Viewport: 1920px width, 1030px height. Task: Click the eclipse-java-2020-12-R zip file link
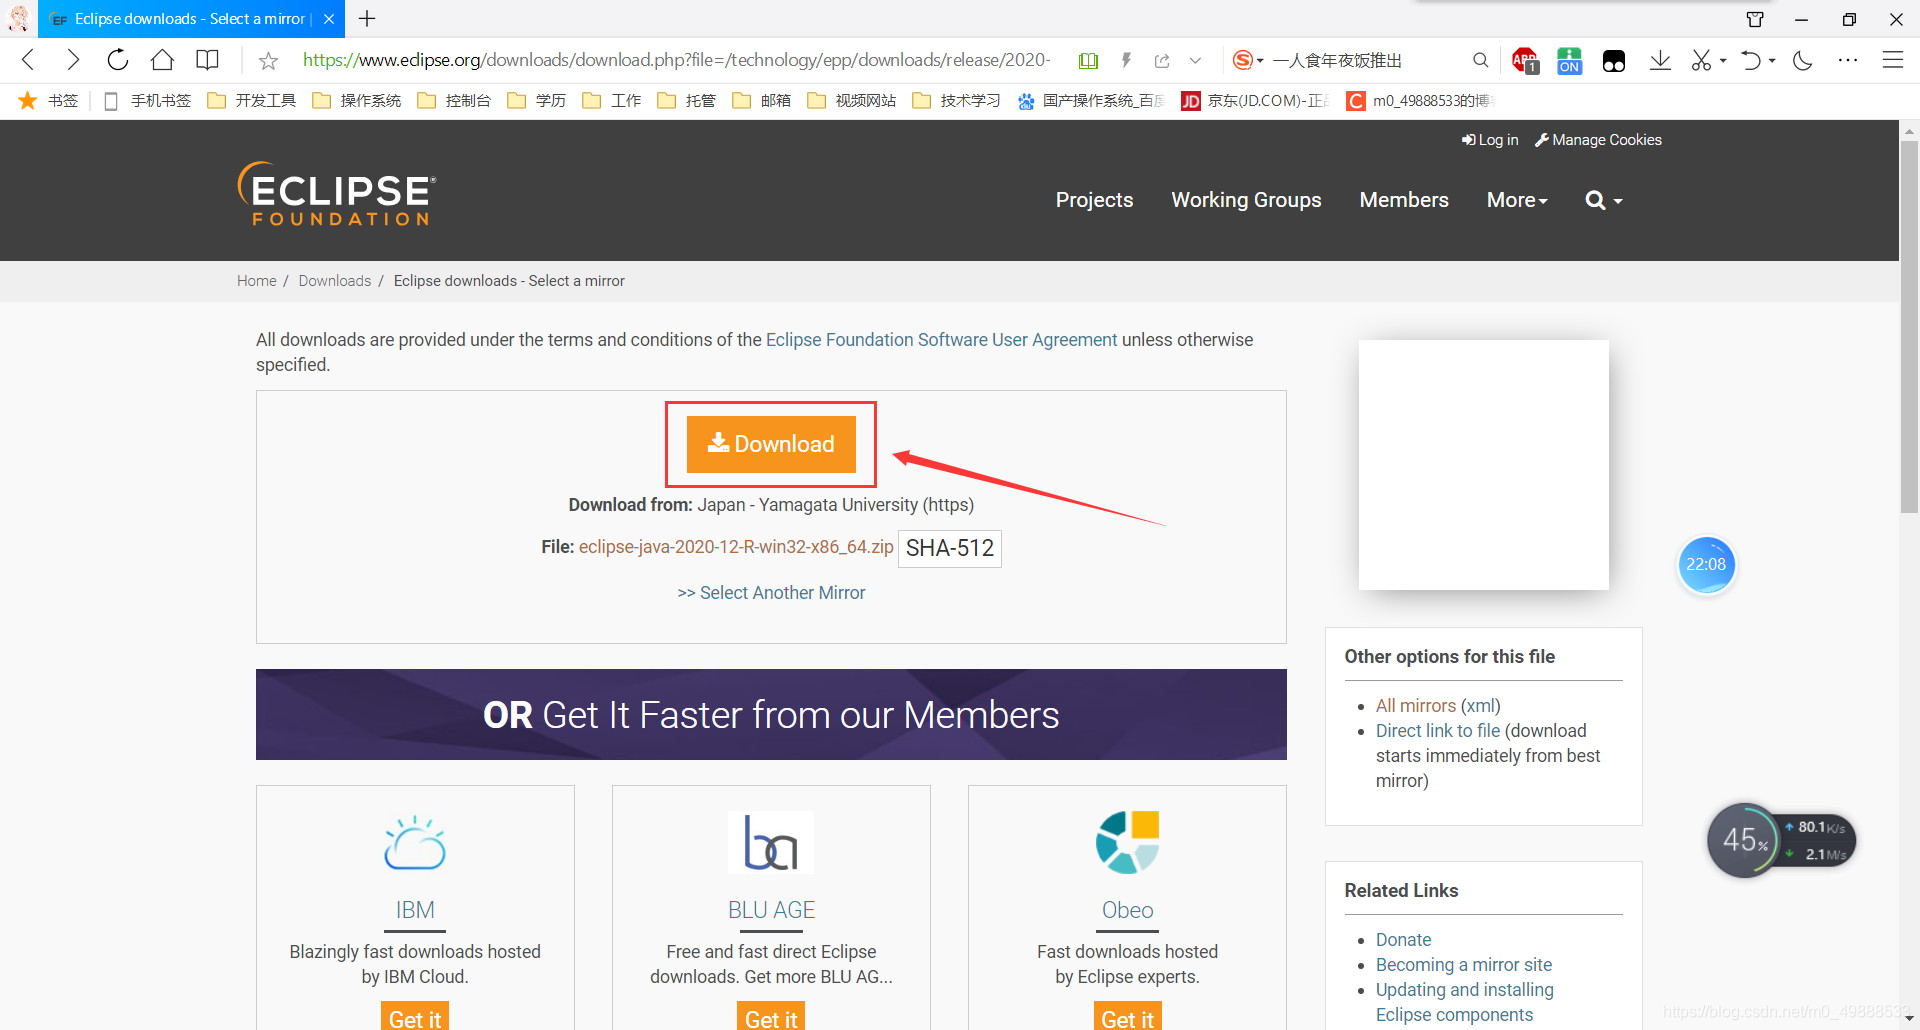click(x=736, y=547)
